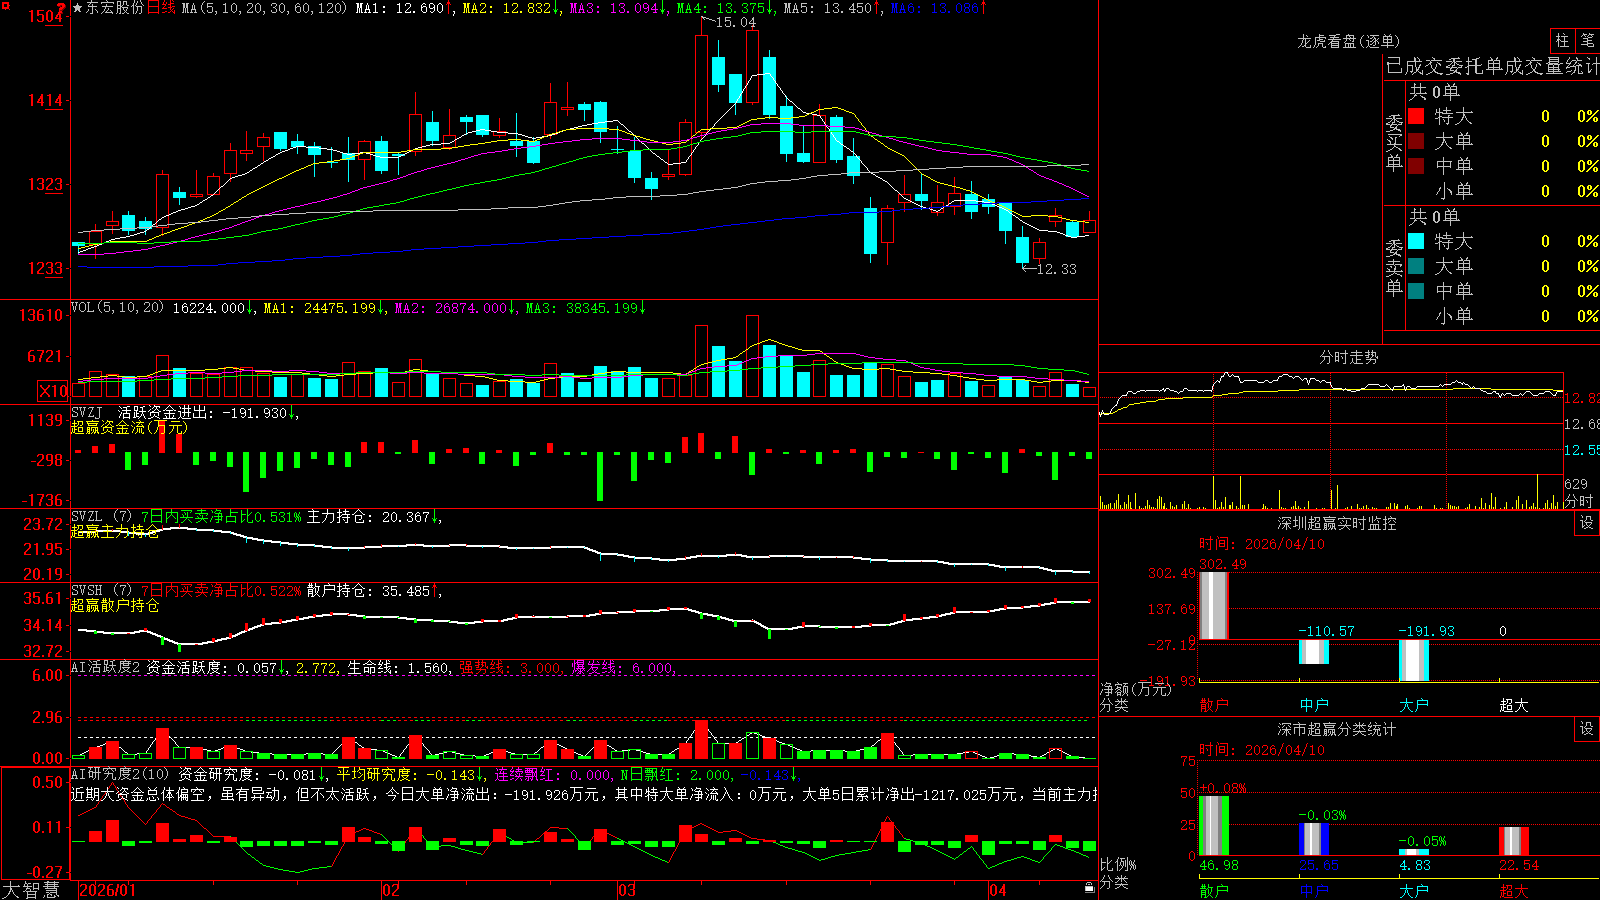Click the dark red 大单 buy-order swatch

pos(1416,141)
